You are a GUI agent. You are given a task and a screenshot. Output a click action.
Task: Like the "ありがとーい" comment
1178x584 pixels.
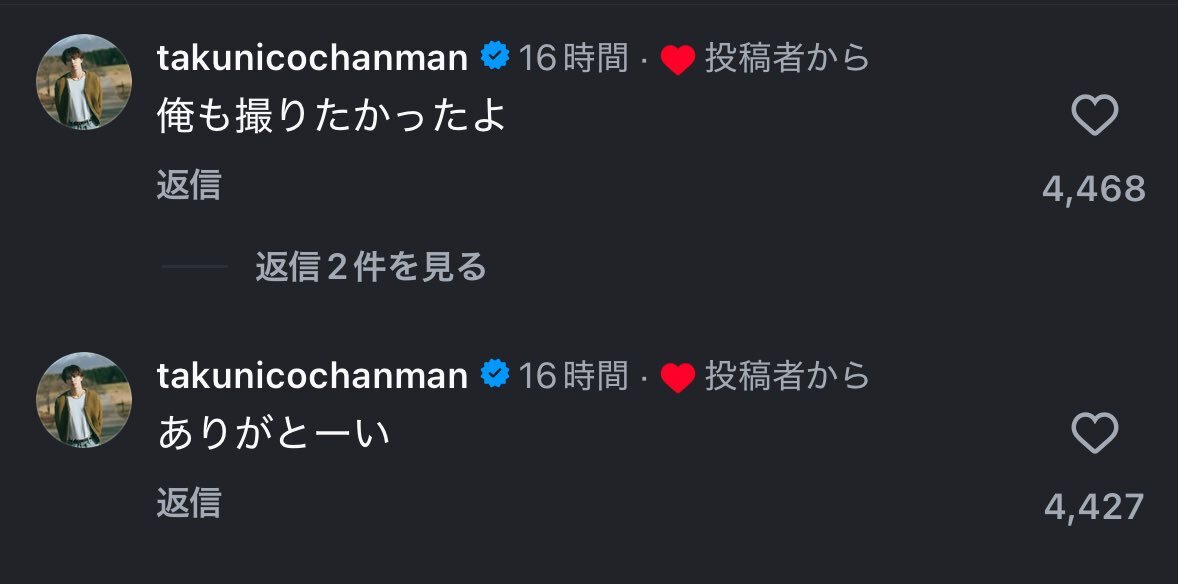click(x=1094, y=434)
